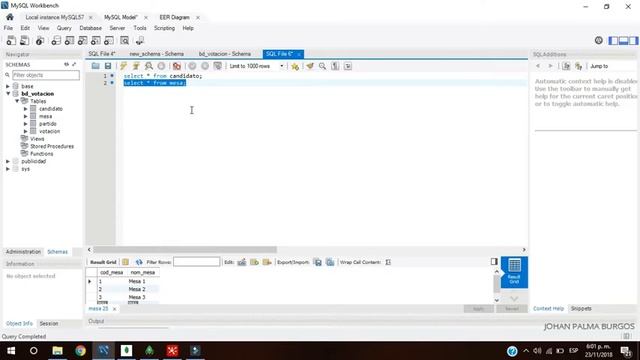This screenshot has height=360, width=640.
Task: Open Workbench preferences gear icon
Action: click(x=599, y=40)
